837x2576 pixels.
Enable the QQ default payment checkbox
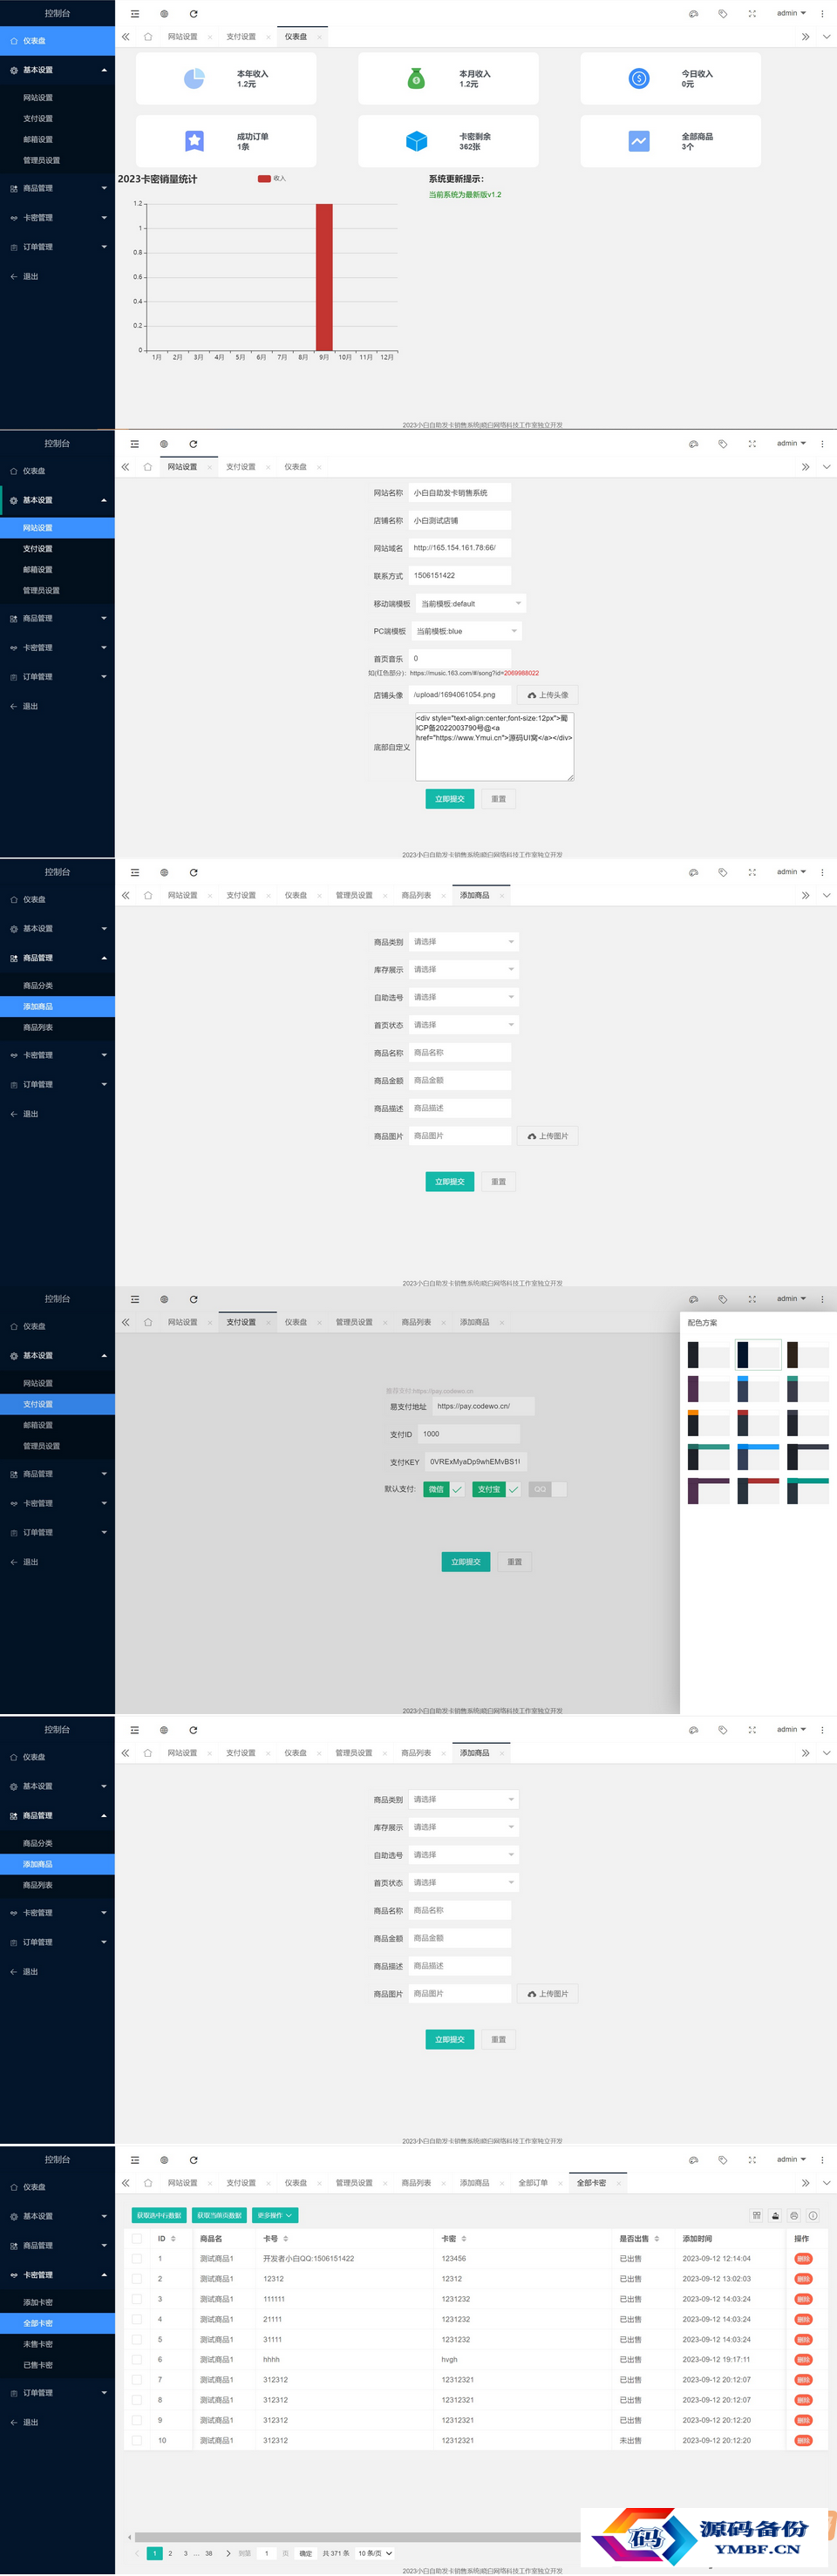coord(548,1489)
